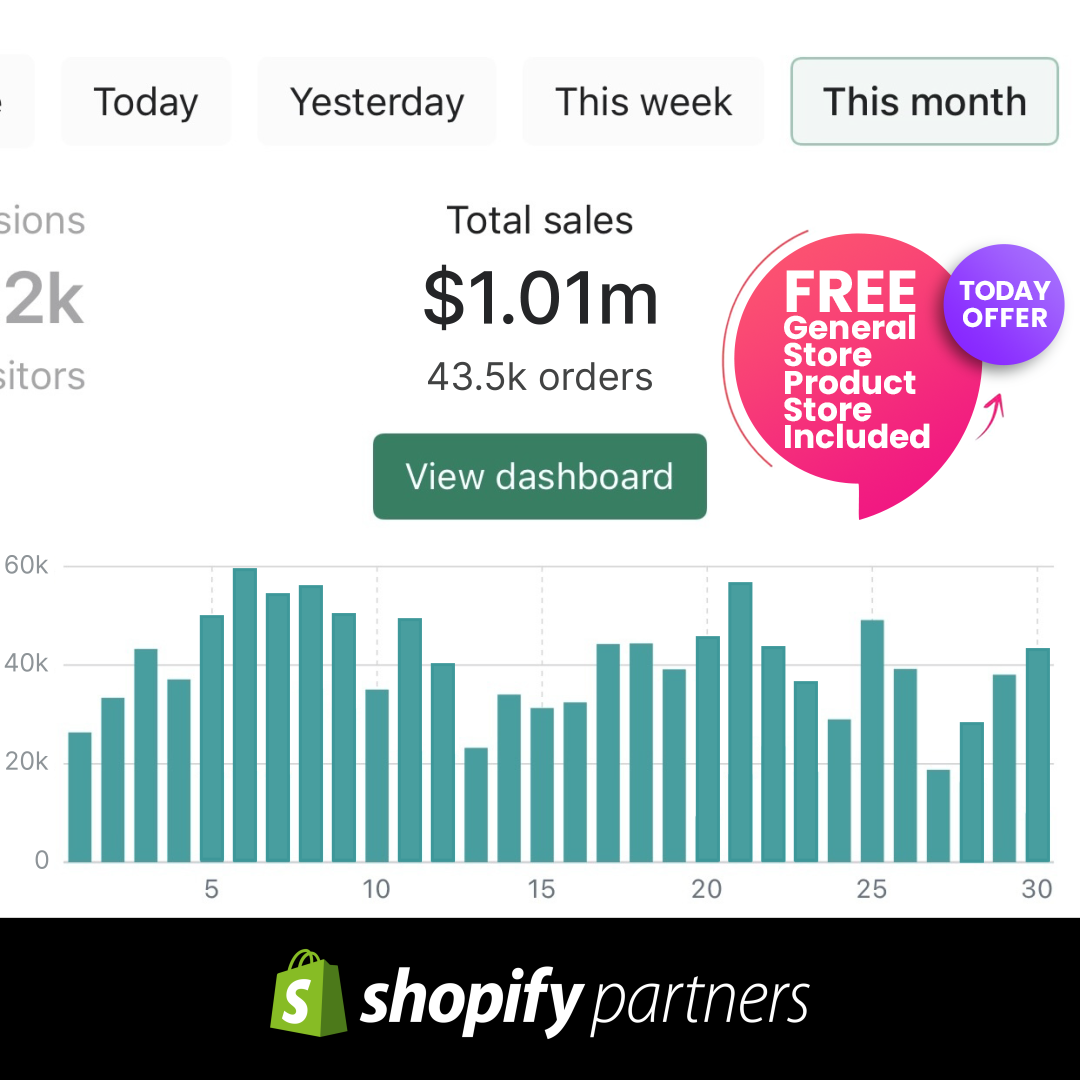This screenshot has height=1080, width=1080.
Task: Click the 60k axis label on the chart
Action: 25,565
